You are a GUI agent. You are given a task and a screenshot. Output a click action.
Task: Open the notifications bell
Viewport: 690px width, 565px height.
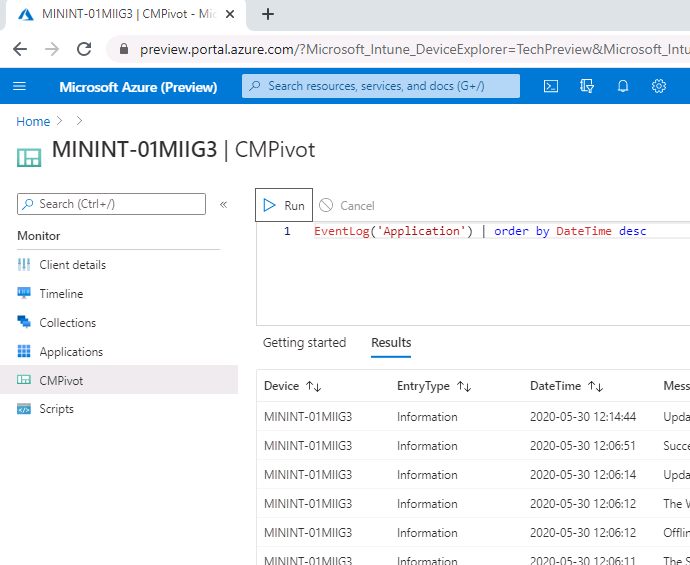pyautogui.click(x=623, y=86)
